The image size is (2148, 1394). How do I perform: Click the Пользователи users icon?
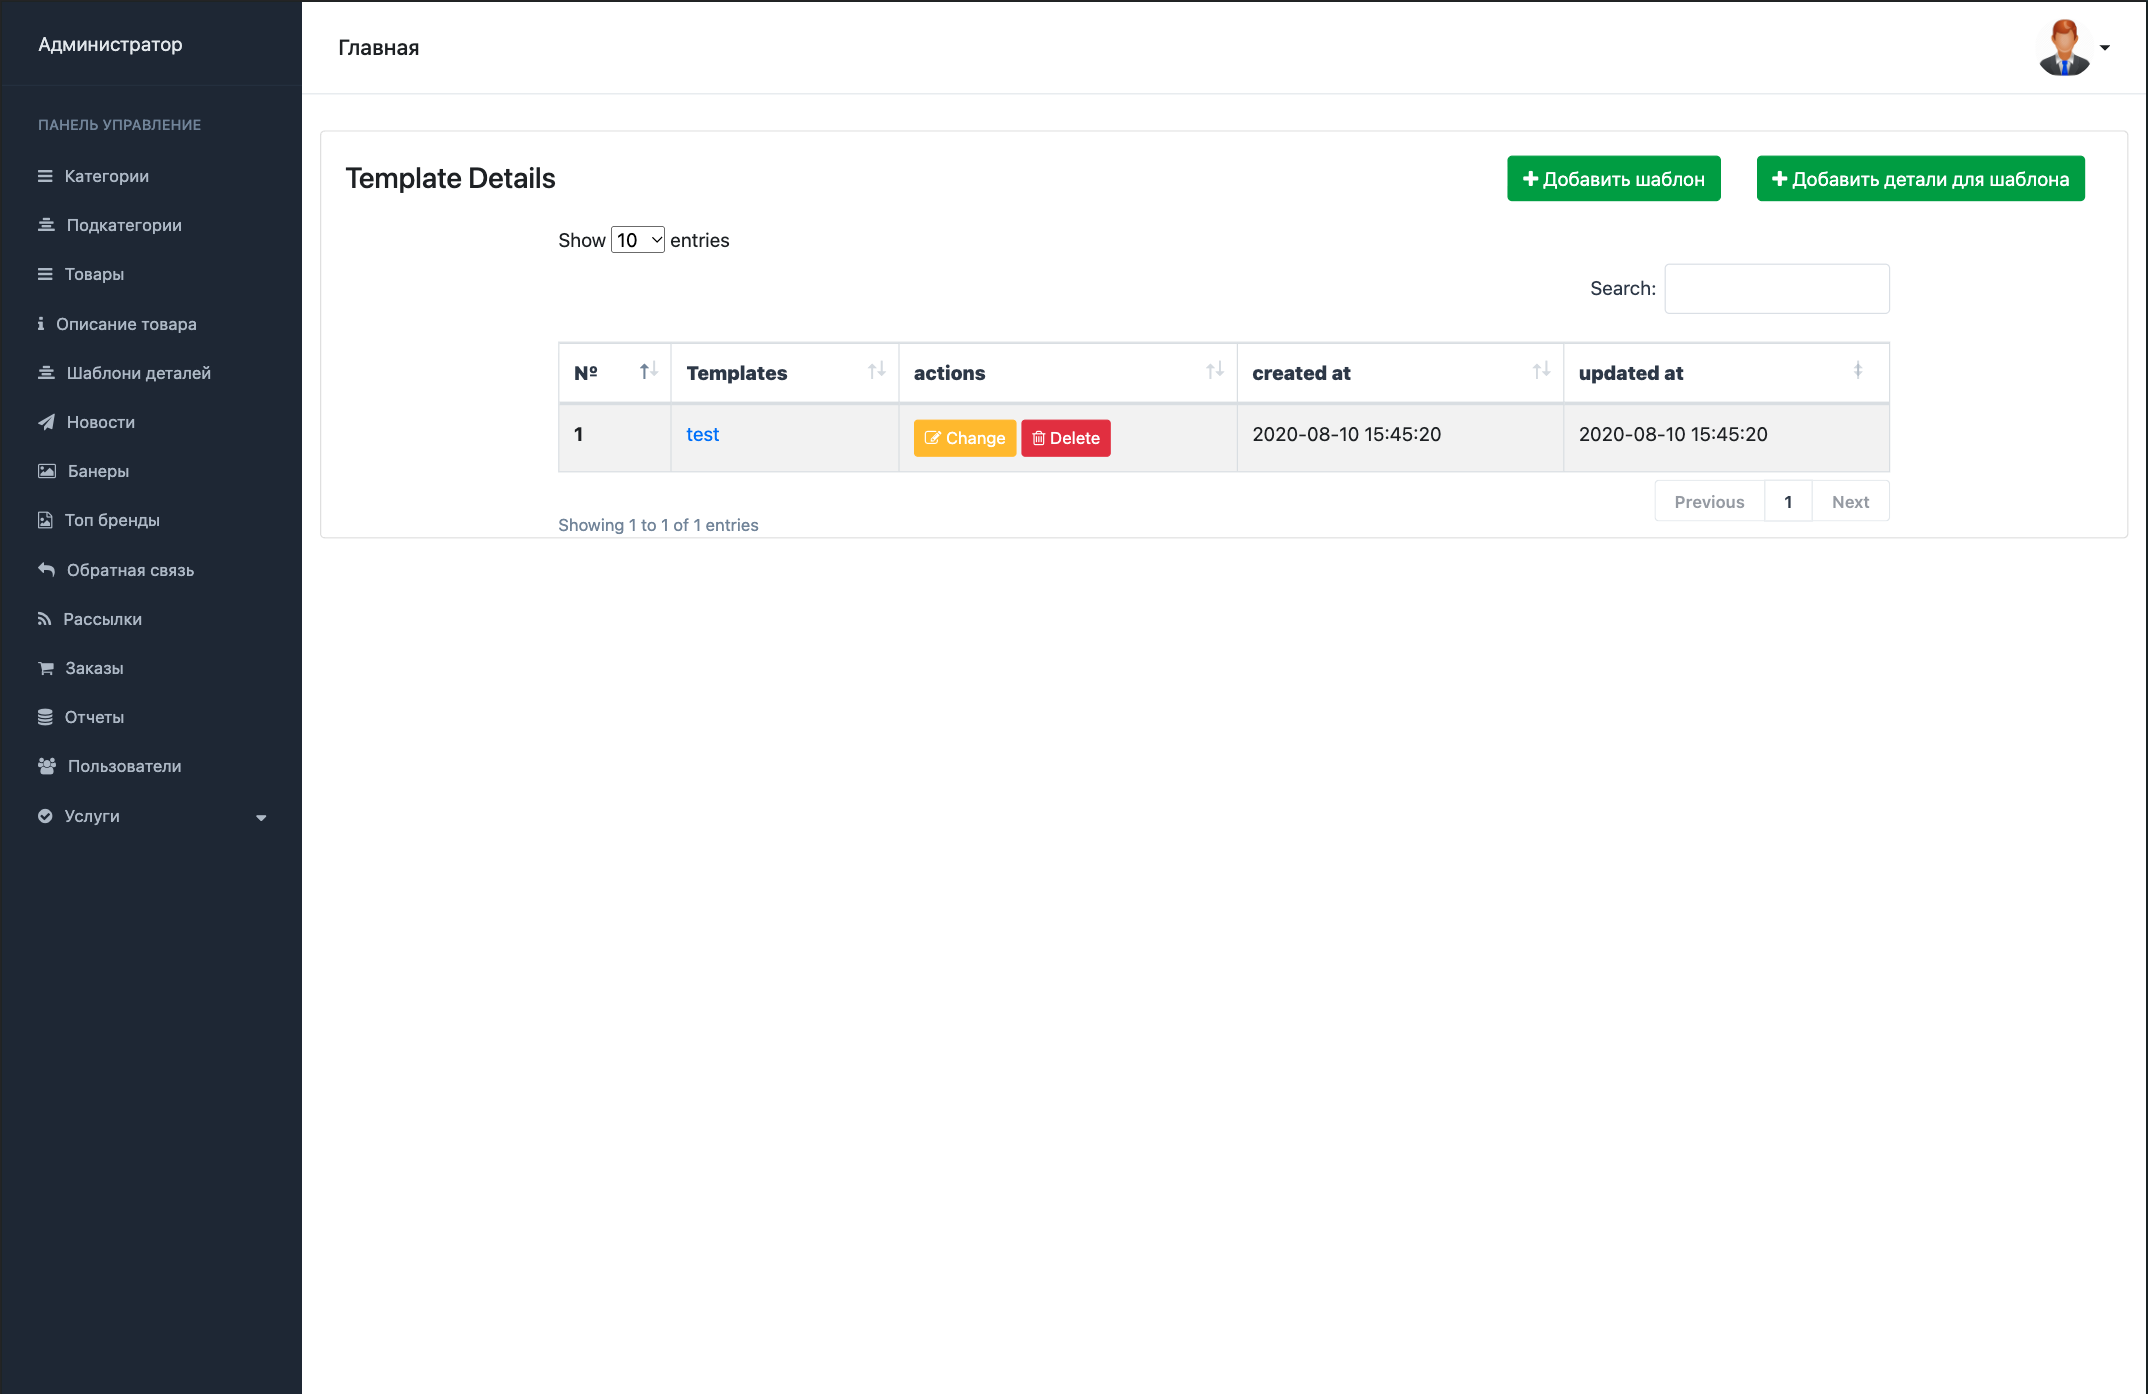[x=47, y=766]
